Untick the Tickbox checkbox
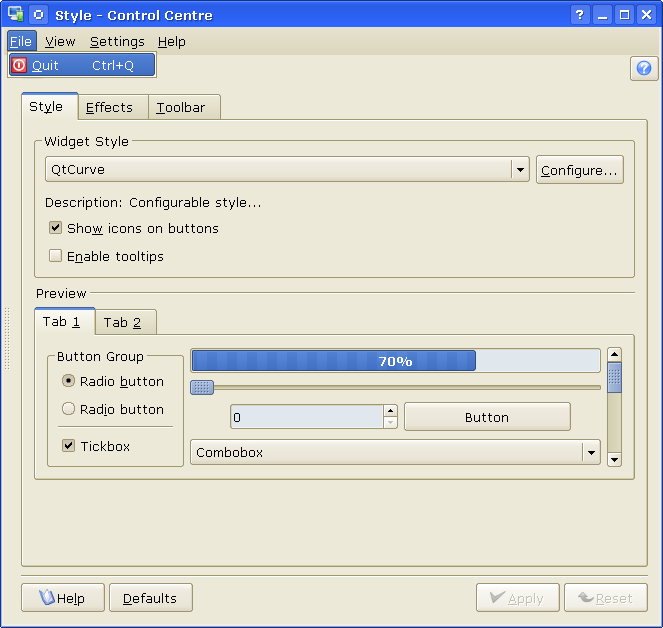Image resolution: width=663 pixels, height=628 pixels. tap(68, 445)
